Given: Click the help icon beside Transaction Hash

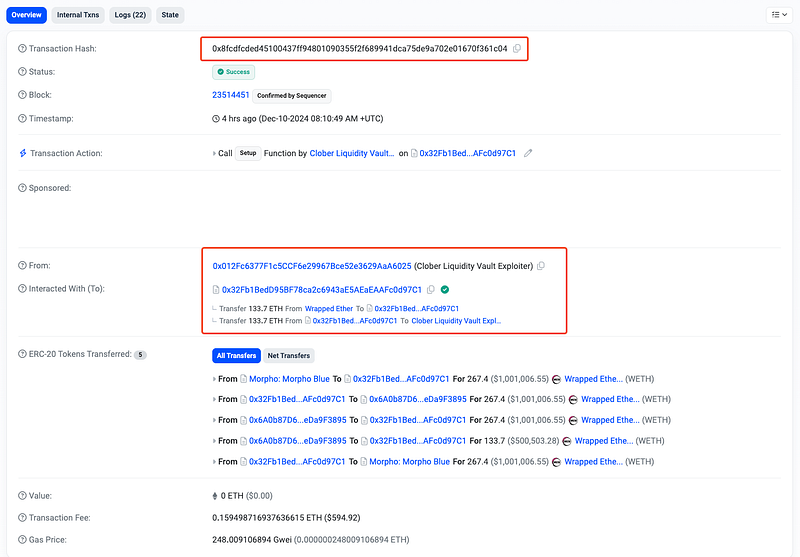Looking at the screenshot, I should (23, 48).
